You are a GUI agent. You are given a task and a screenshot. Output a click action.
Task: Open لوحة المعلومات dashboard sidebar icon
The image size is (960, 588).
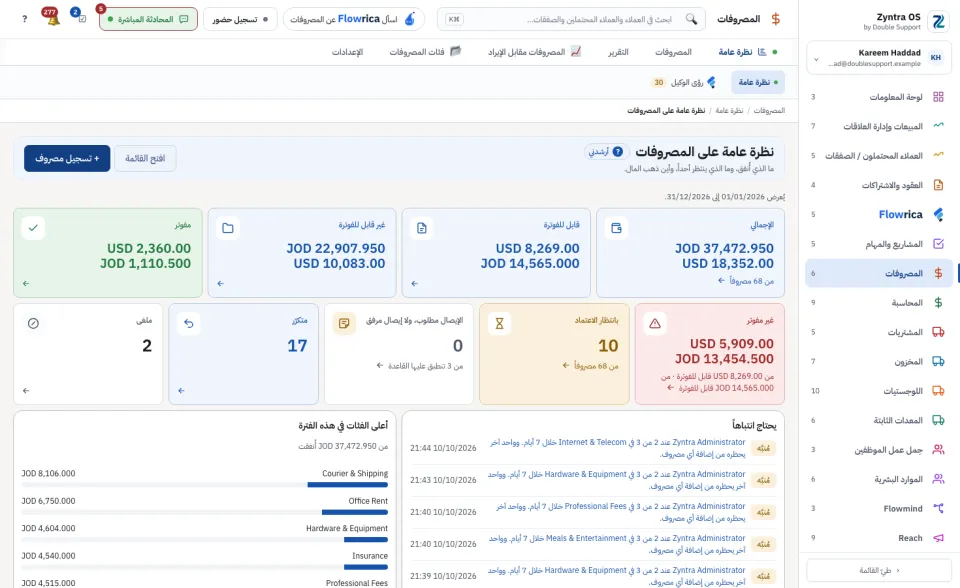tap(938, 97)
